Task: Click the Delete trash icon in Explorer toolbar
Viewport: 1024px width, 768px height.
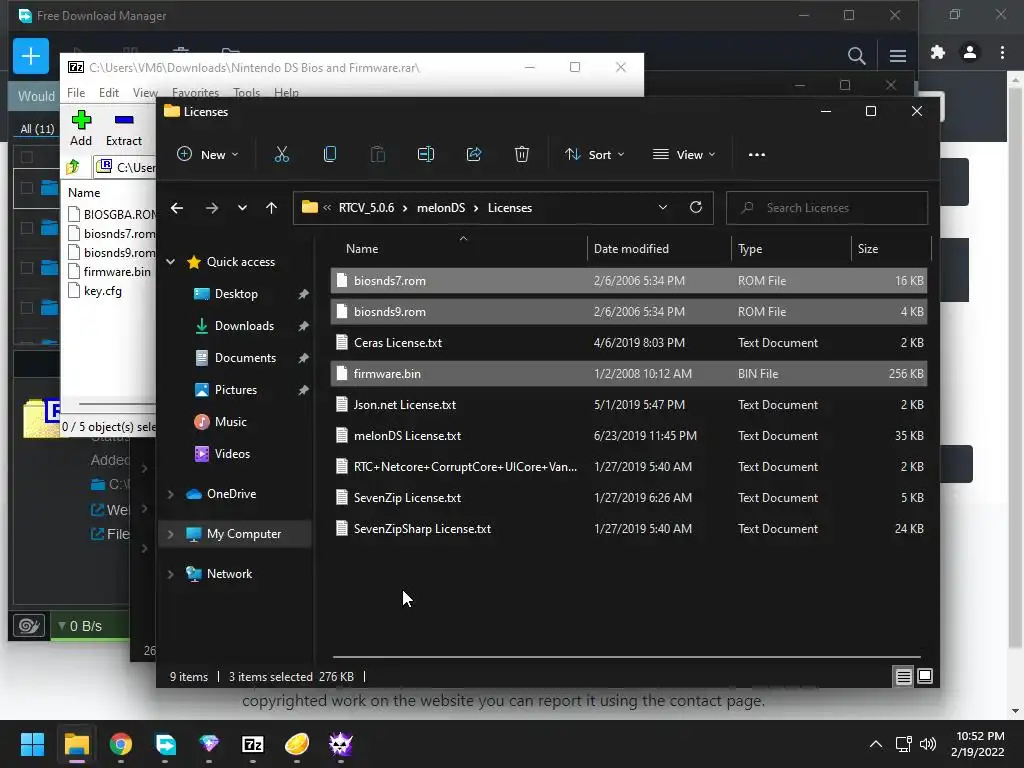Action: click(521, 155)
